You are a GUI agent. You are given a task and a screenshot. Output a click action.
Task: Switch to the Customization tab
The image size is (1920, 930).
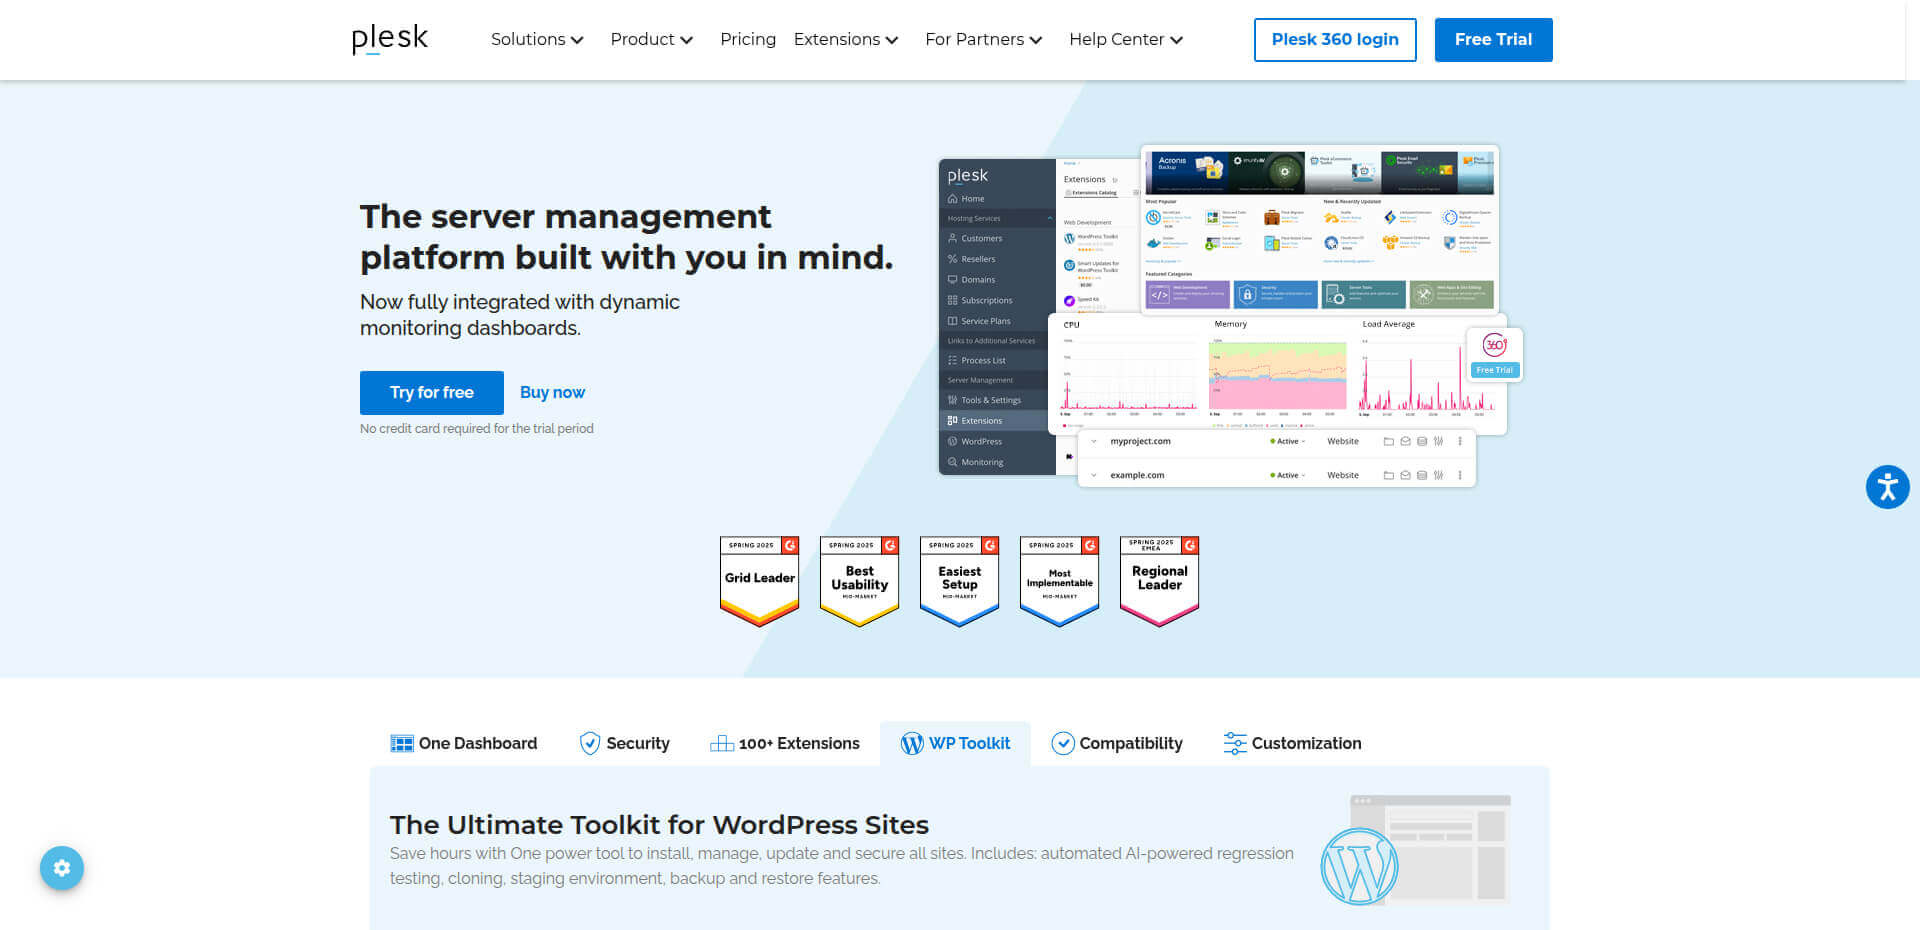point(1292,743)
